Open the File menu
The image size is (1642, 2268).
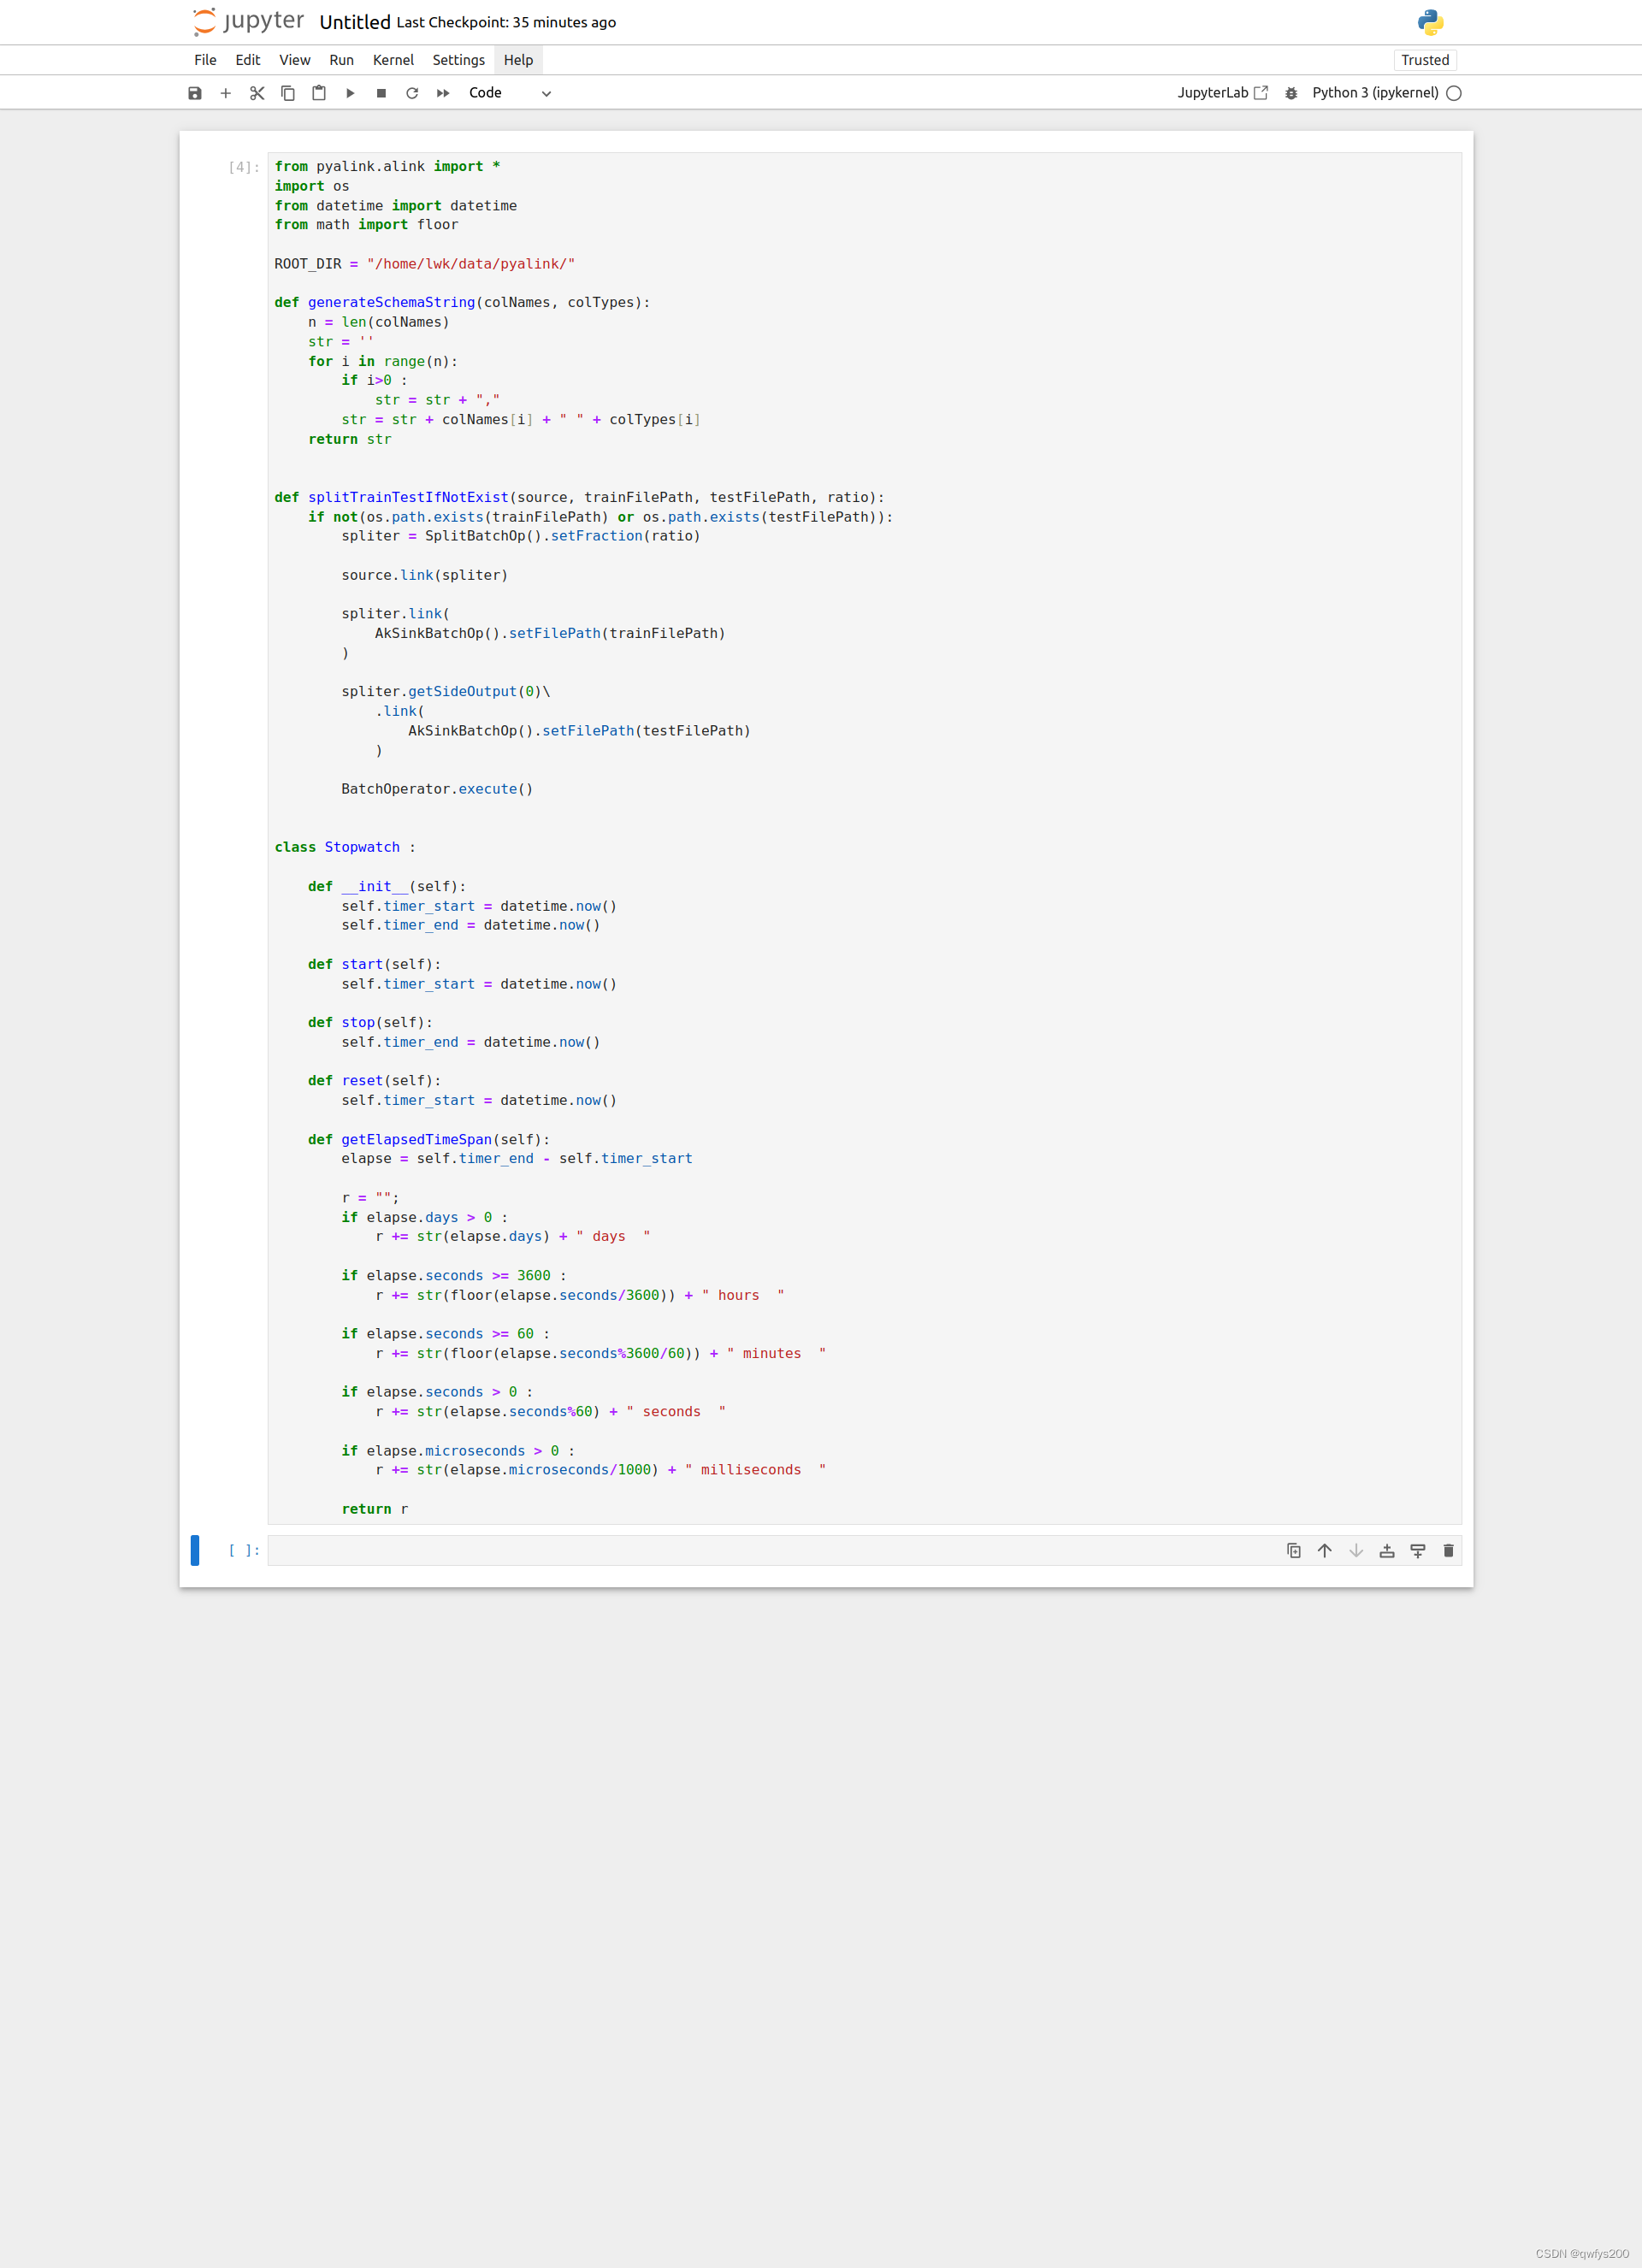[x=205, y=60]
